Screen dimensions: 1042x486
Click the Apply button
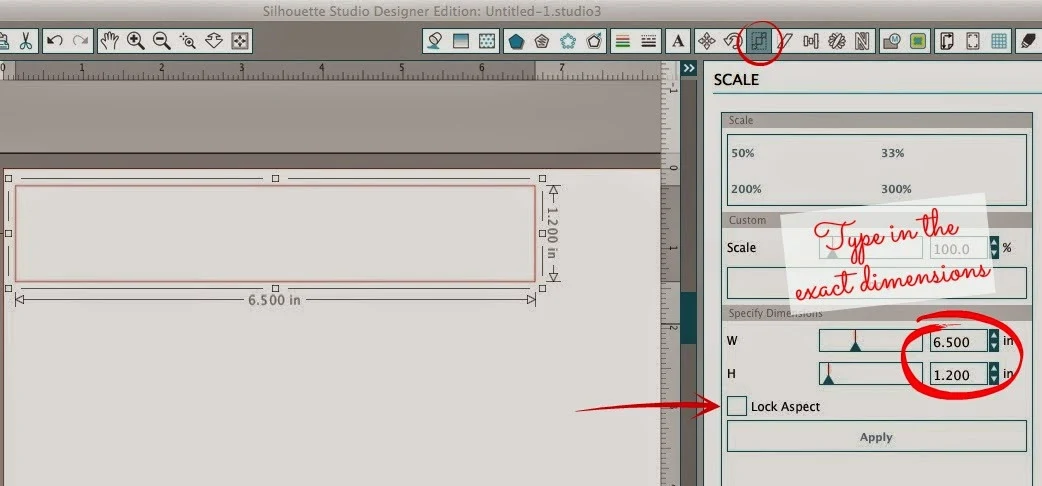coord(876,437)
